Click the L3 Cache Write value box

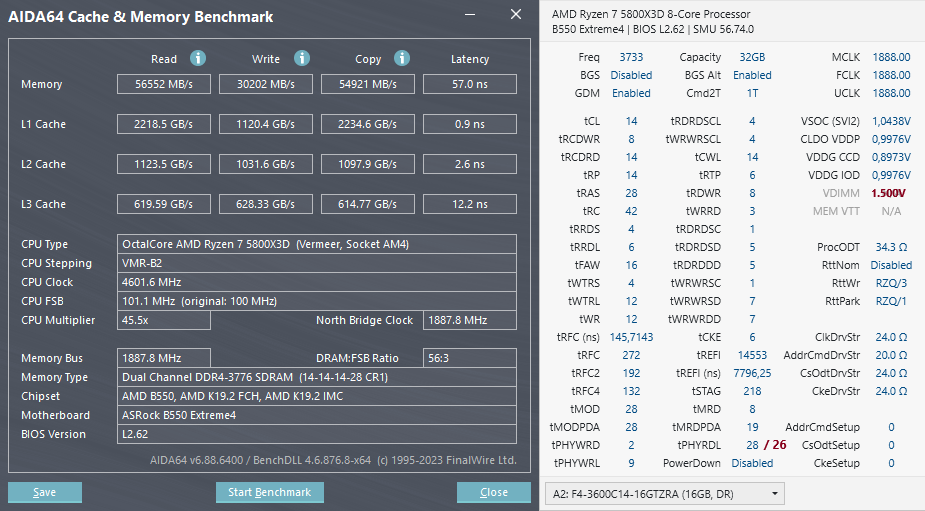267,204
